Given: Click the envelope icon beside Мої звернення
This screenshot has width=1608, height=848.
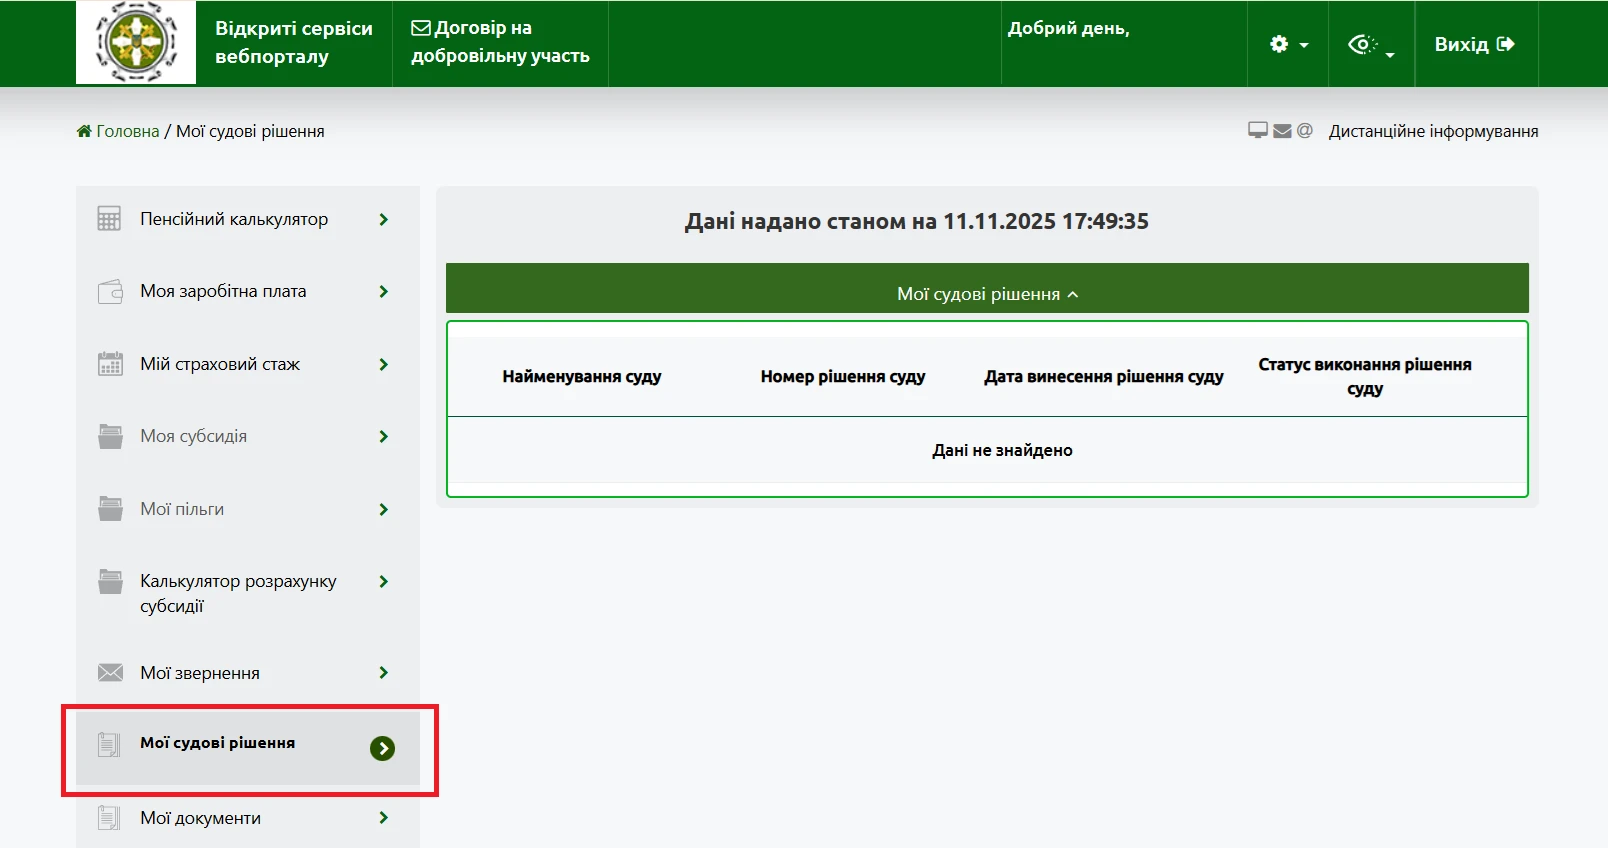Looking at the screenshot, I should 110,673.
